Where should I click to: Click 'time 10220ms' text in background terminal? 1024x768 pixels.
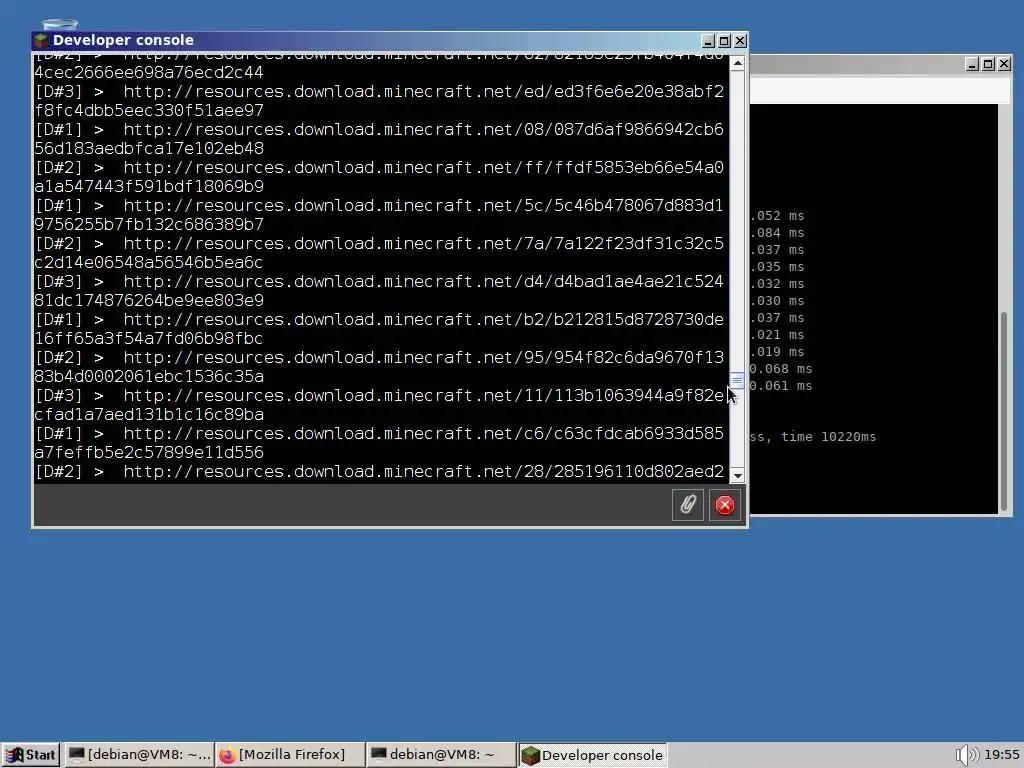pos(828,437)
